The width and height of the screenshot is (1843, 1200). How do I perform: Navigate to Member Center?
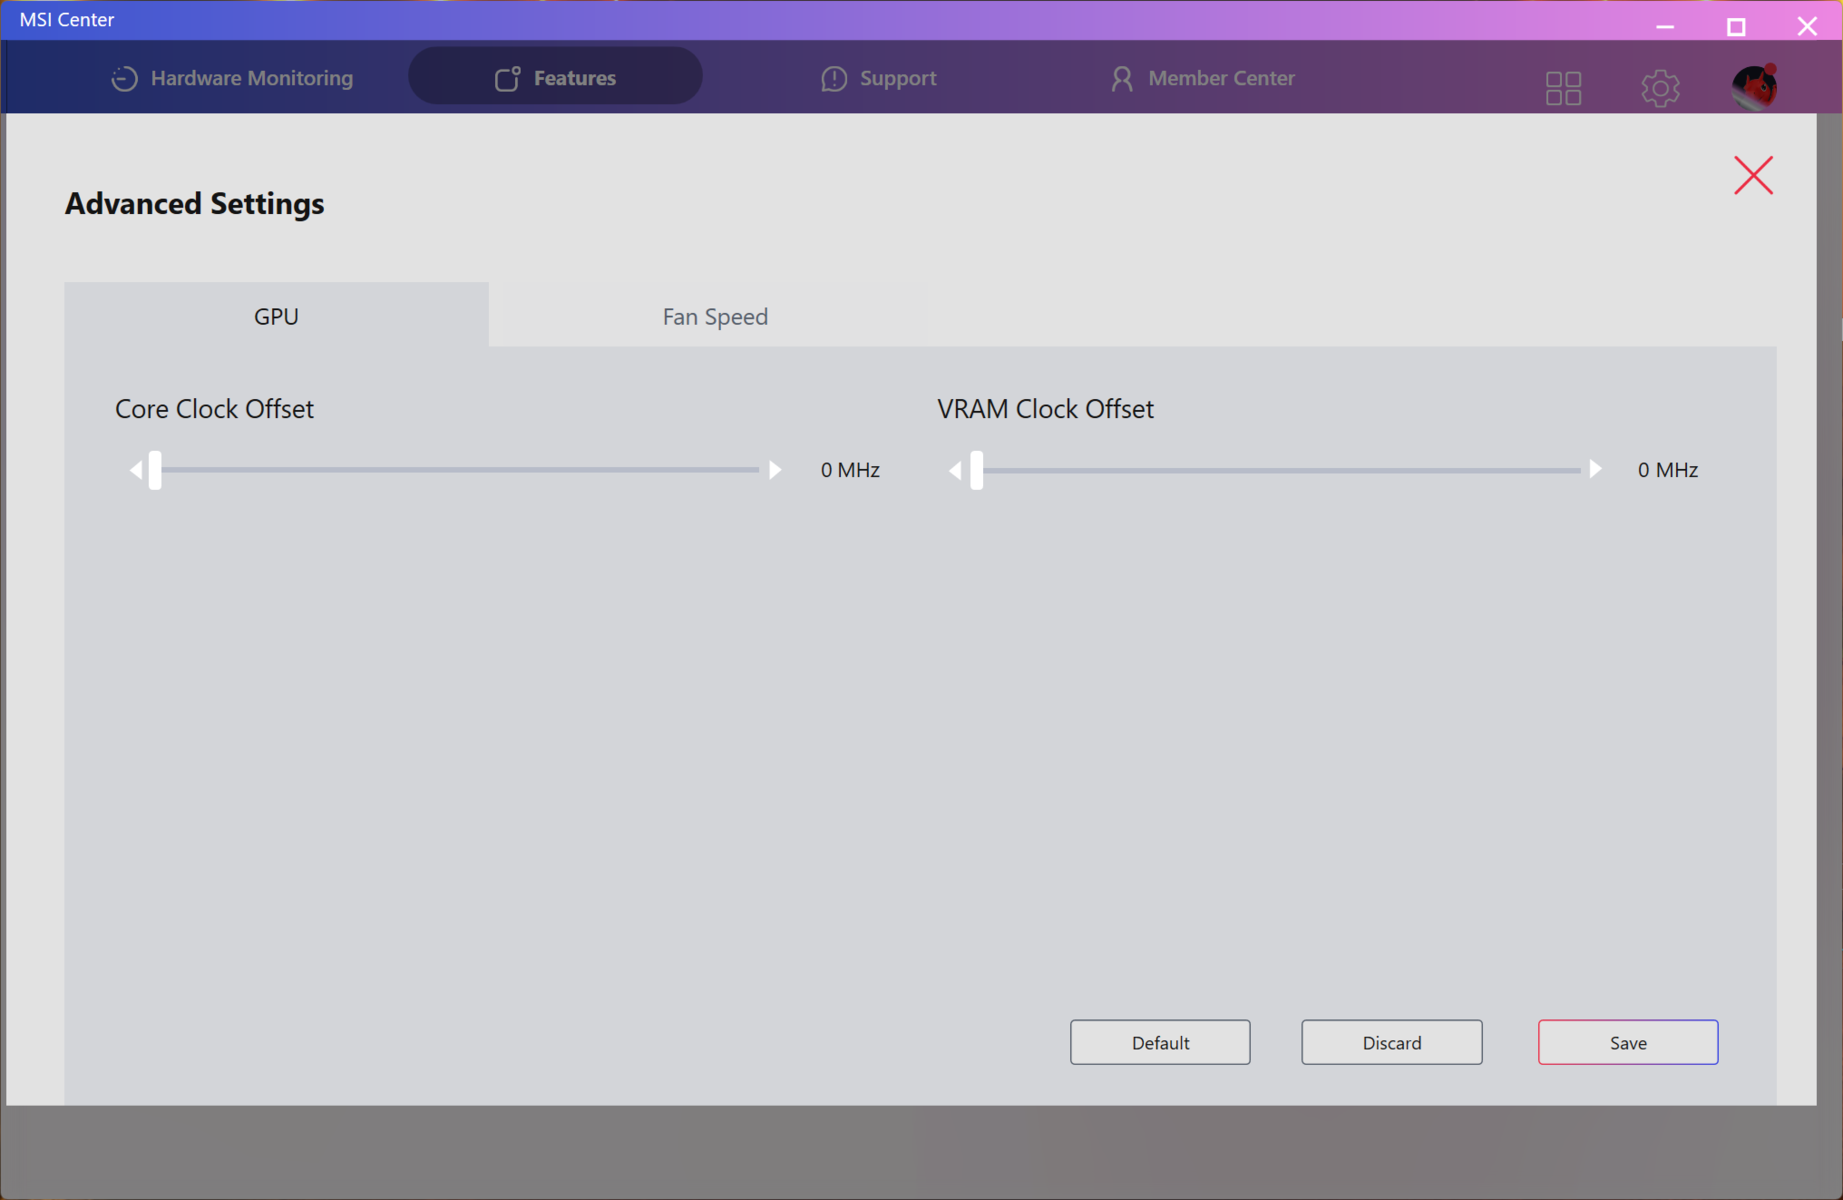1203,78
